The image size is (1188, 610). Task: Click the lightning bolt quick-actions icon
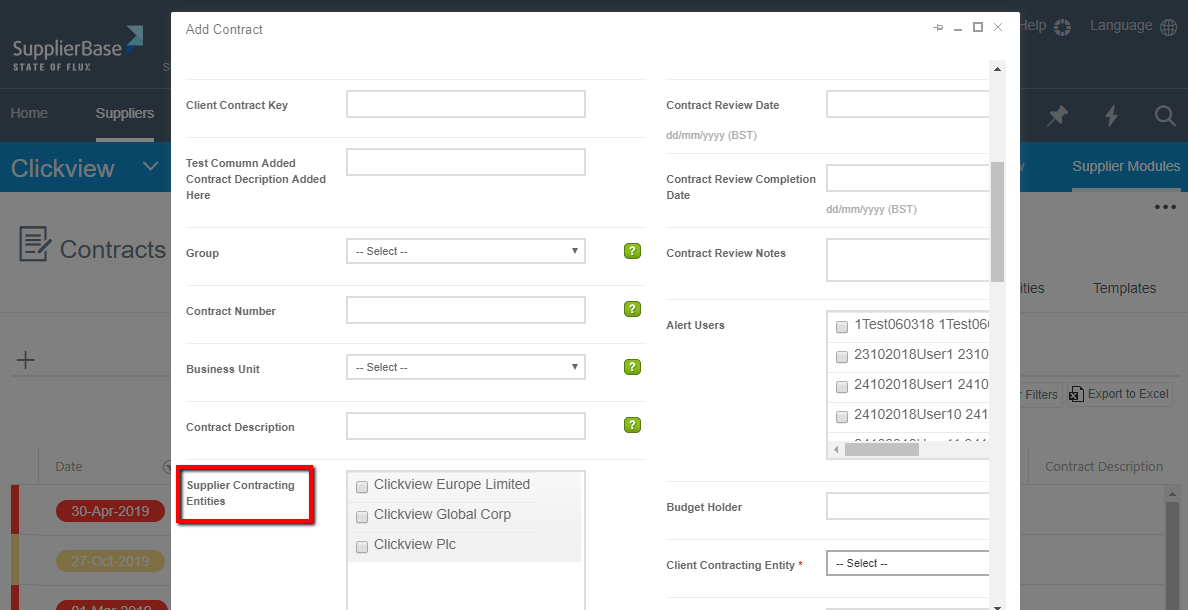[x=1111, y=116]
